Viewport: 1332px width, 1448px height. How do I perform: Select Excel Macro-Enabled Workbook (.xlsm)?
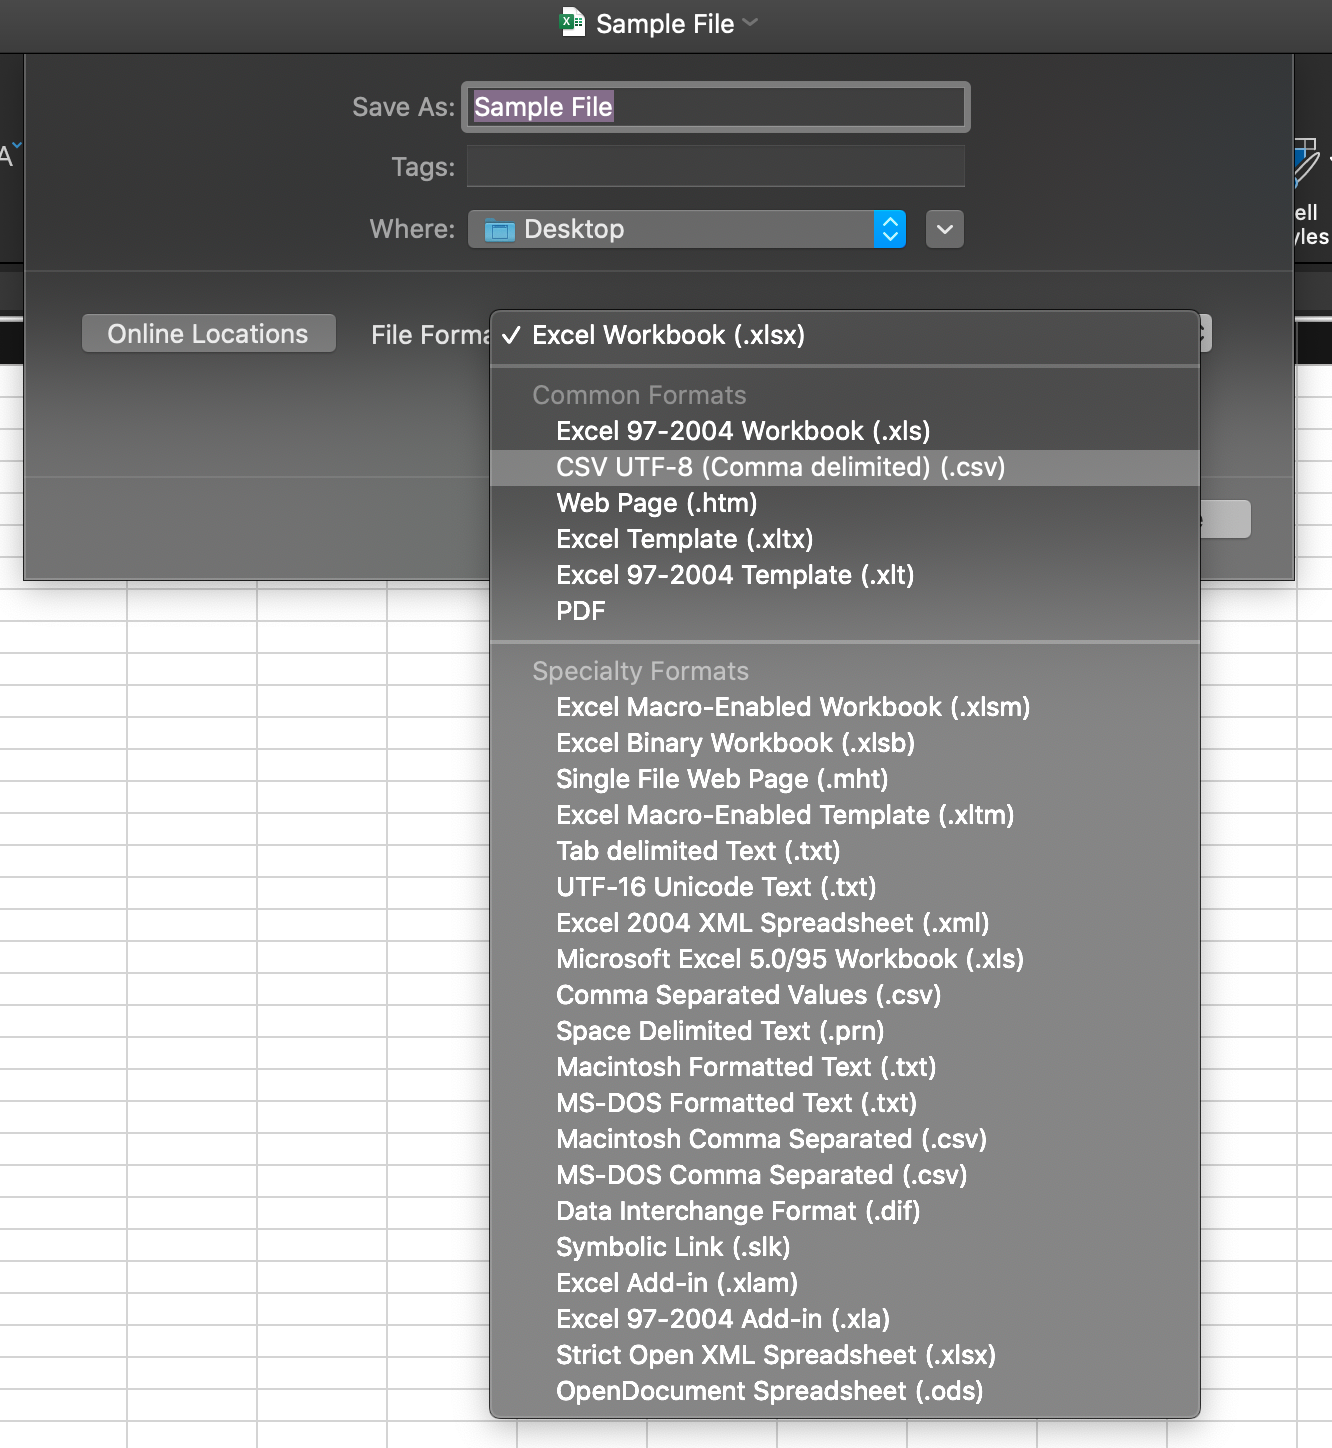point(793,707)
